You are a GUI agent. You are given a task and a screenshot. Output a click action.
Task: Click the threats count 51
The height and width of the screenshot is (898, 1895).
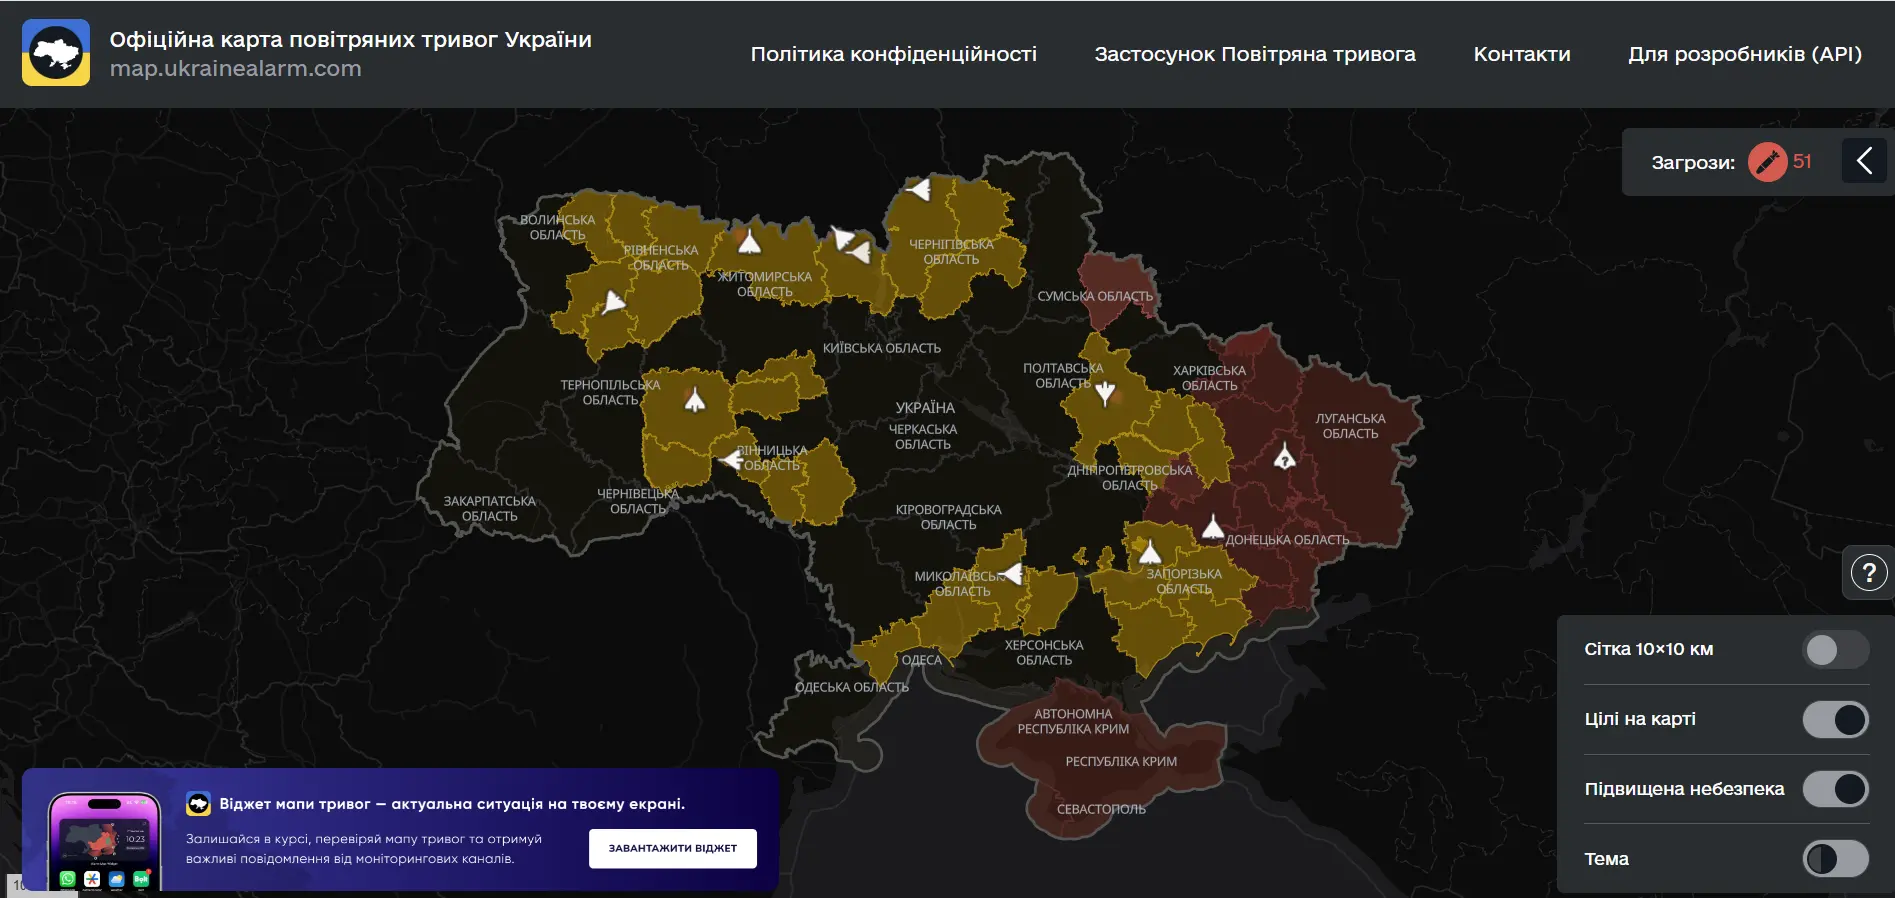tap(1802, 162)
